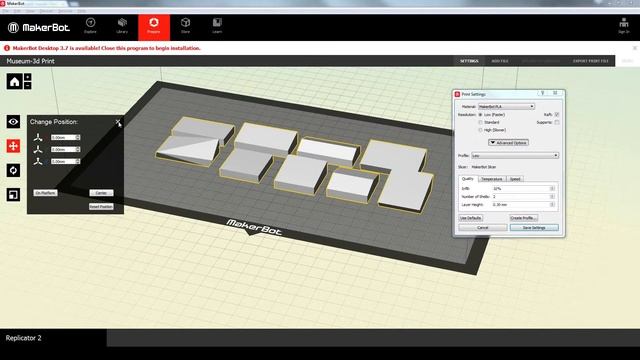Open the Explore section
The width and height of the screenshot is (640, 360).
click(90, 26)
